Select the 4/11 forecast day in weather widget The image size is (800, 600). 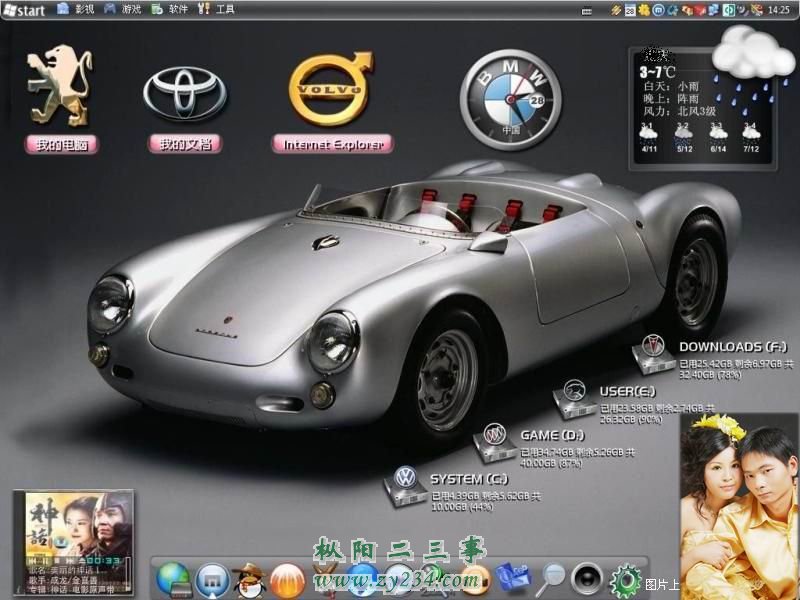(x=649, y=138)
